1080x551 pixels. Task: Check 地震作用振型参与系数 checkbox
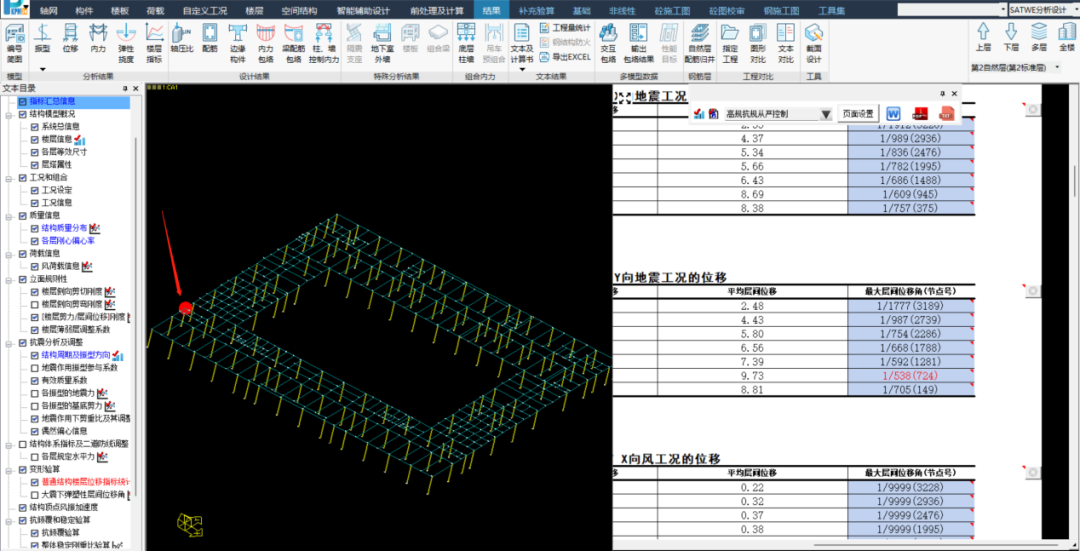(35, 368)
